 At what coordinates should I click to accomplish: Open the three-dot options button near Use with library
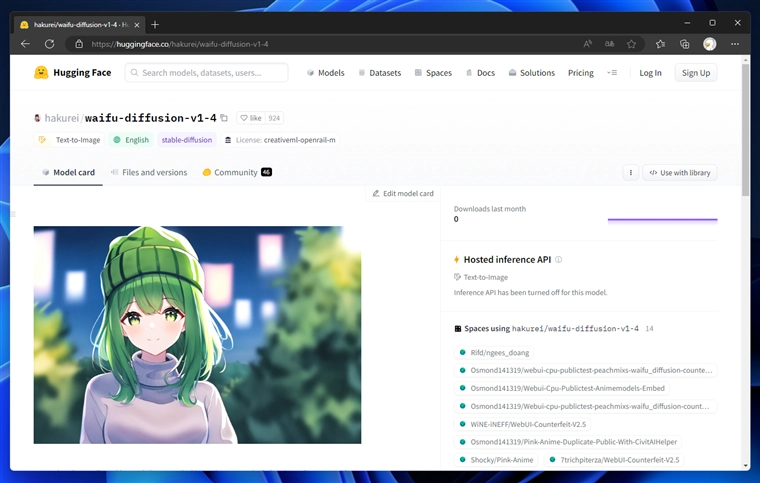tap(631, 172)
